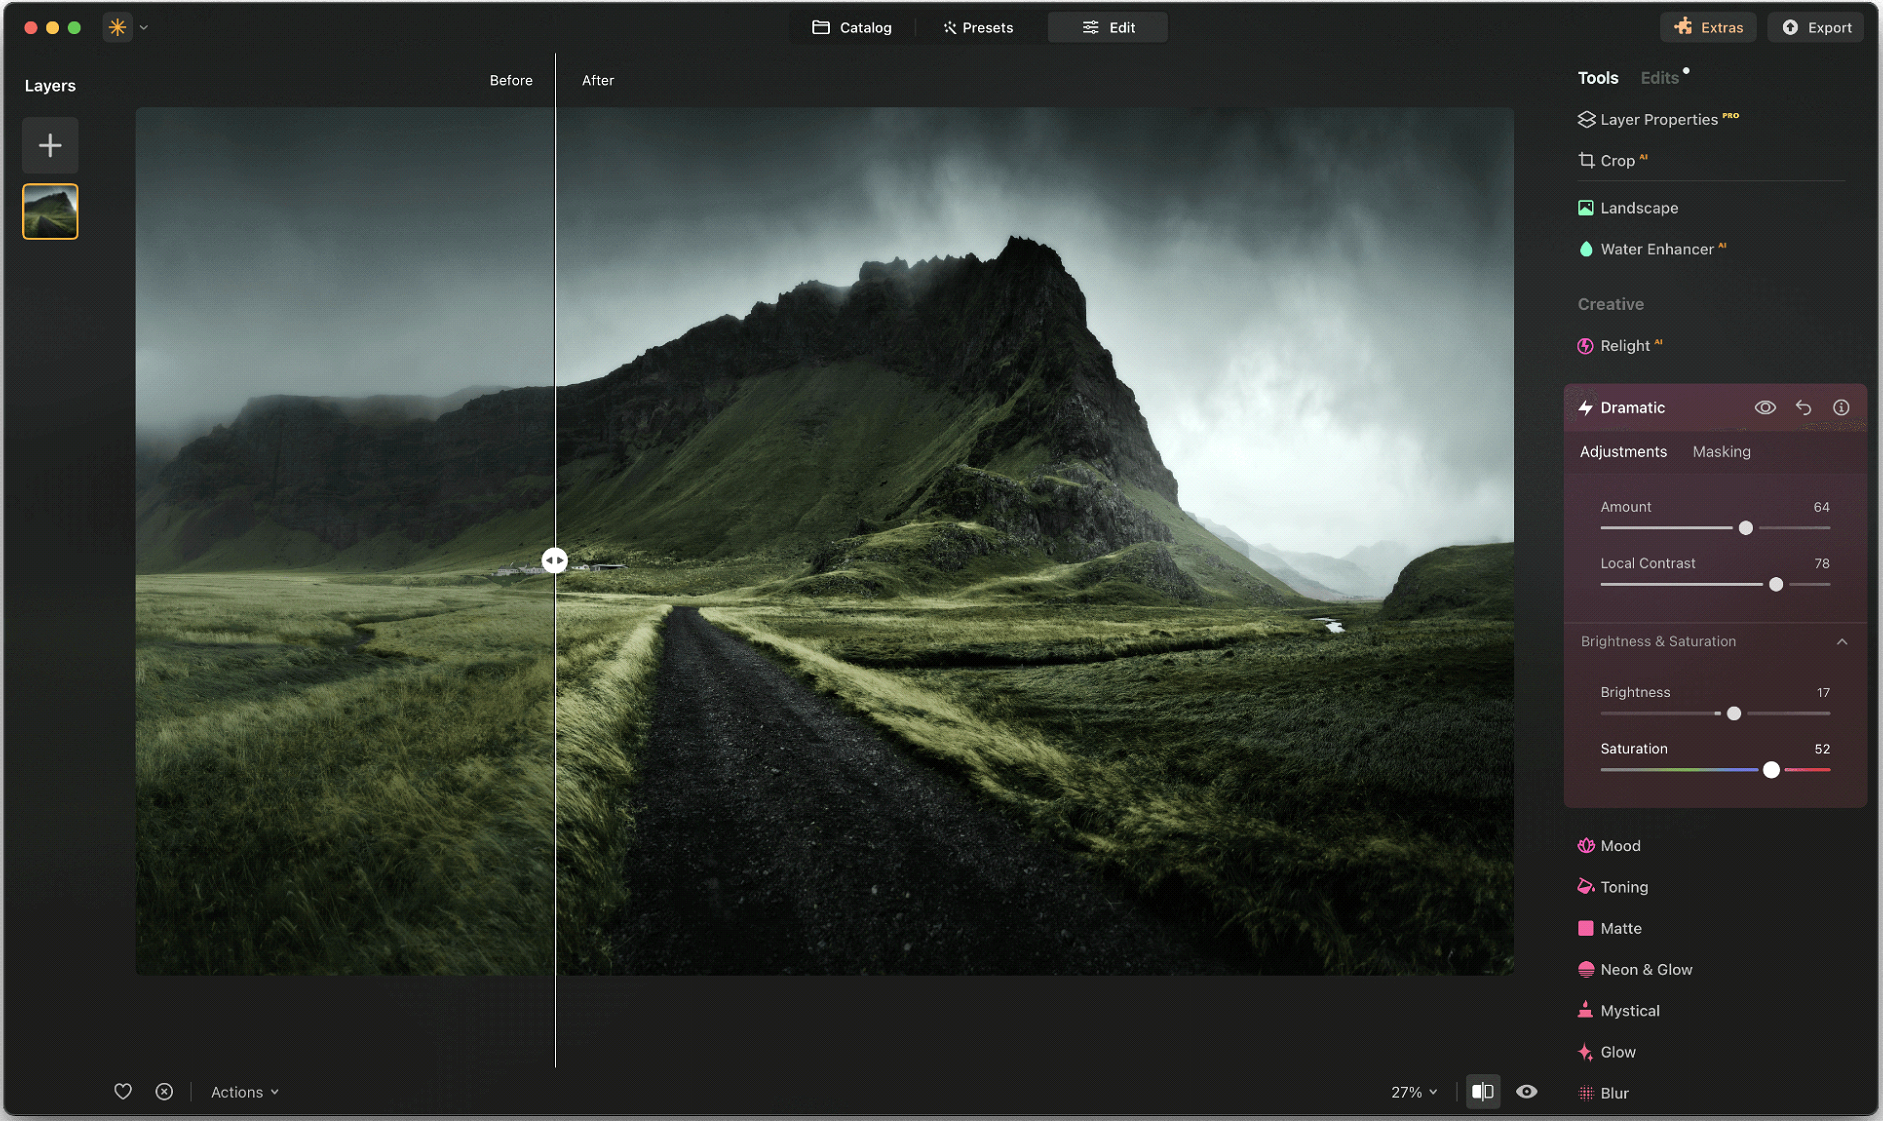Click the Saturation slider handle

point(1771,770)
